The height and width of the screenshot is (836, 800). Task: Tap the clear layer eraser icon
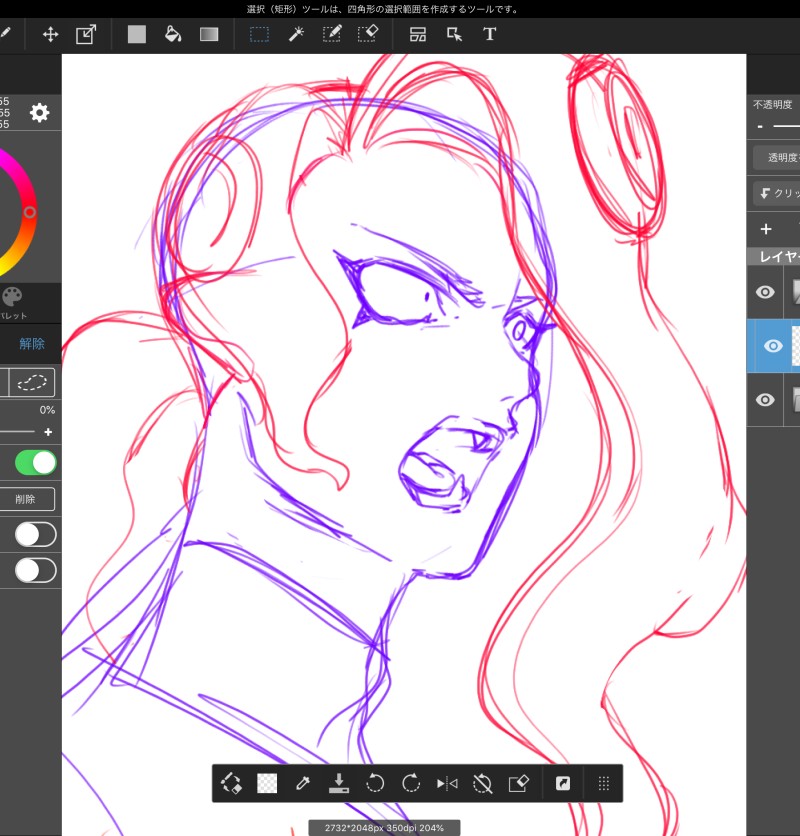tap(519, 783)
